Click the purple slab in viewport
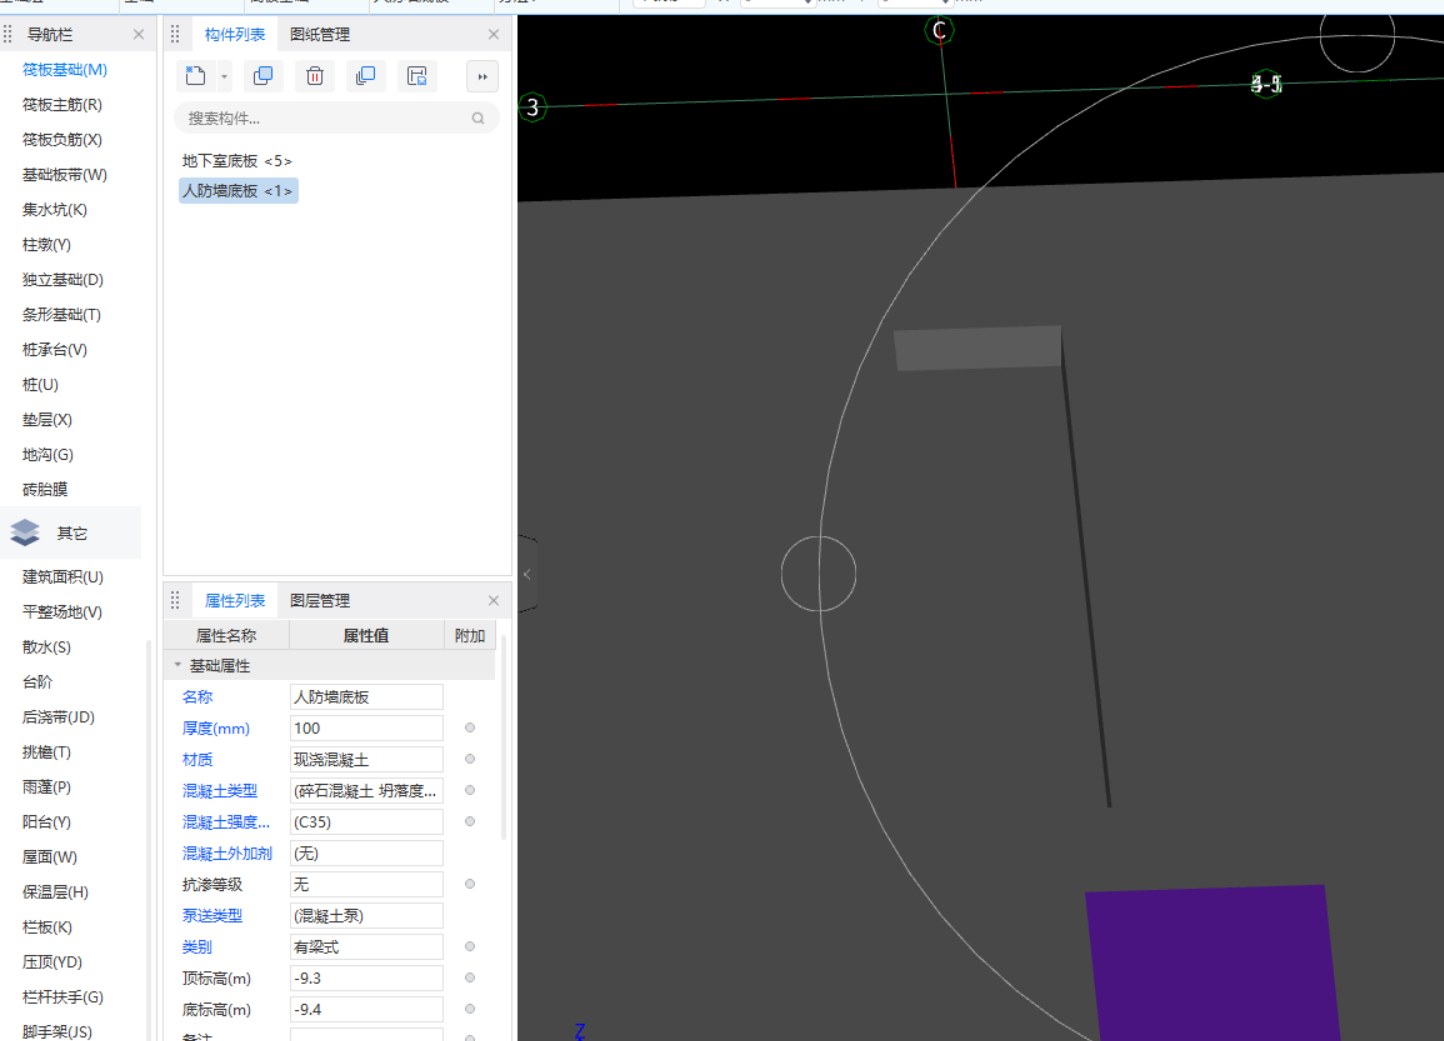This screenshot has width=1444, height=1041. point(1213,964)
